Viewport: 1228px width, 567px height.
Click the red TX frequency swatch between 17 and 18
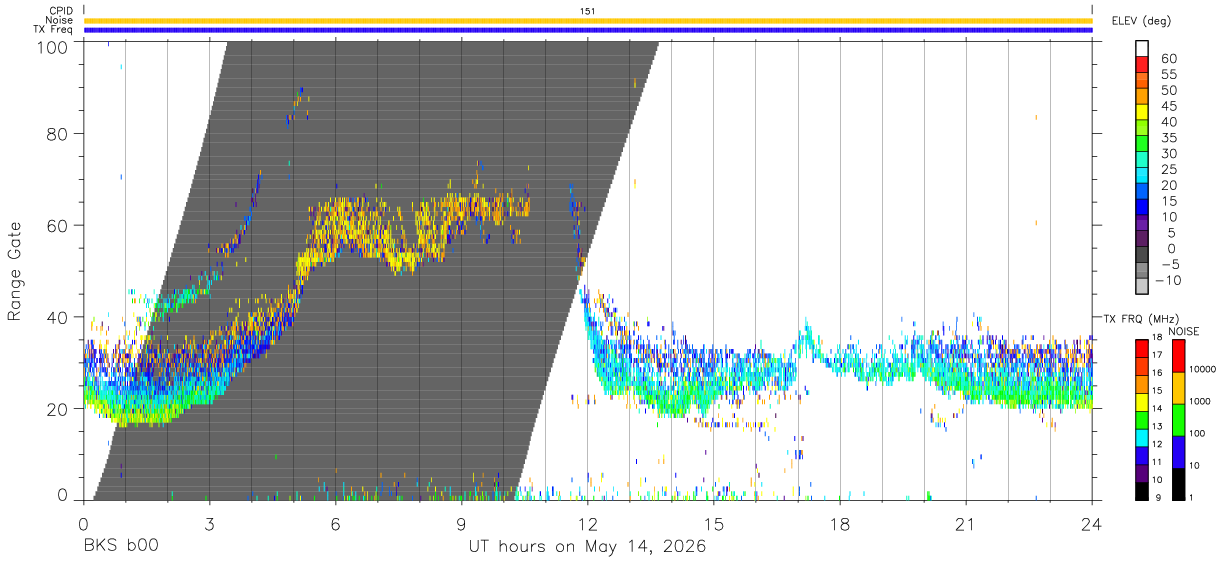[1141, 347]
